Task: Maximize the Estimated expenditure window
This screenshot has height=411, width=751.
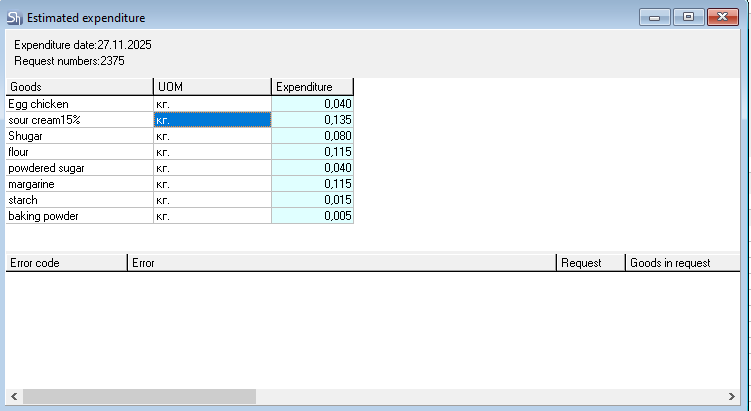Action: (x=689, y=17)
